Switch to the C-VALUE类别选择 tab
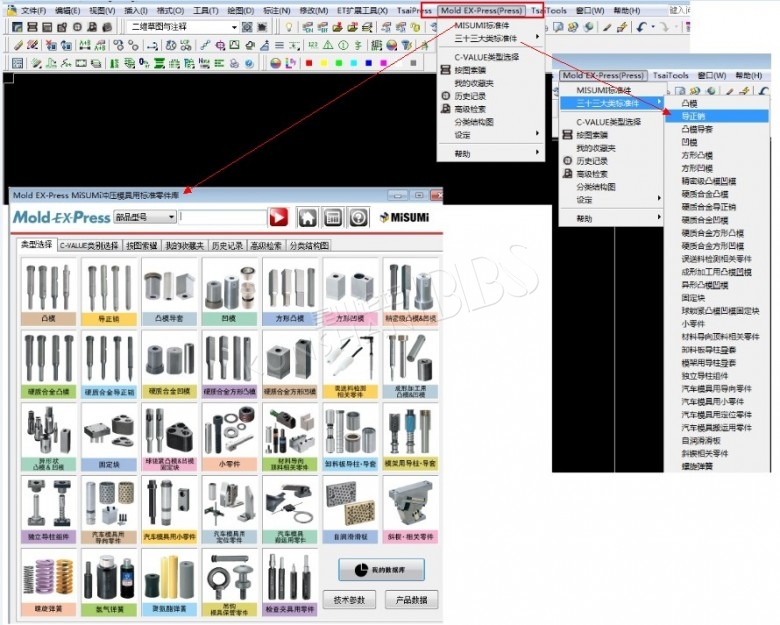Screen dimensions: 780x625 [x=89, y=245]
